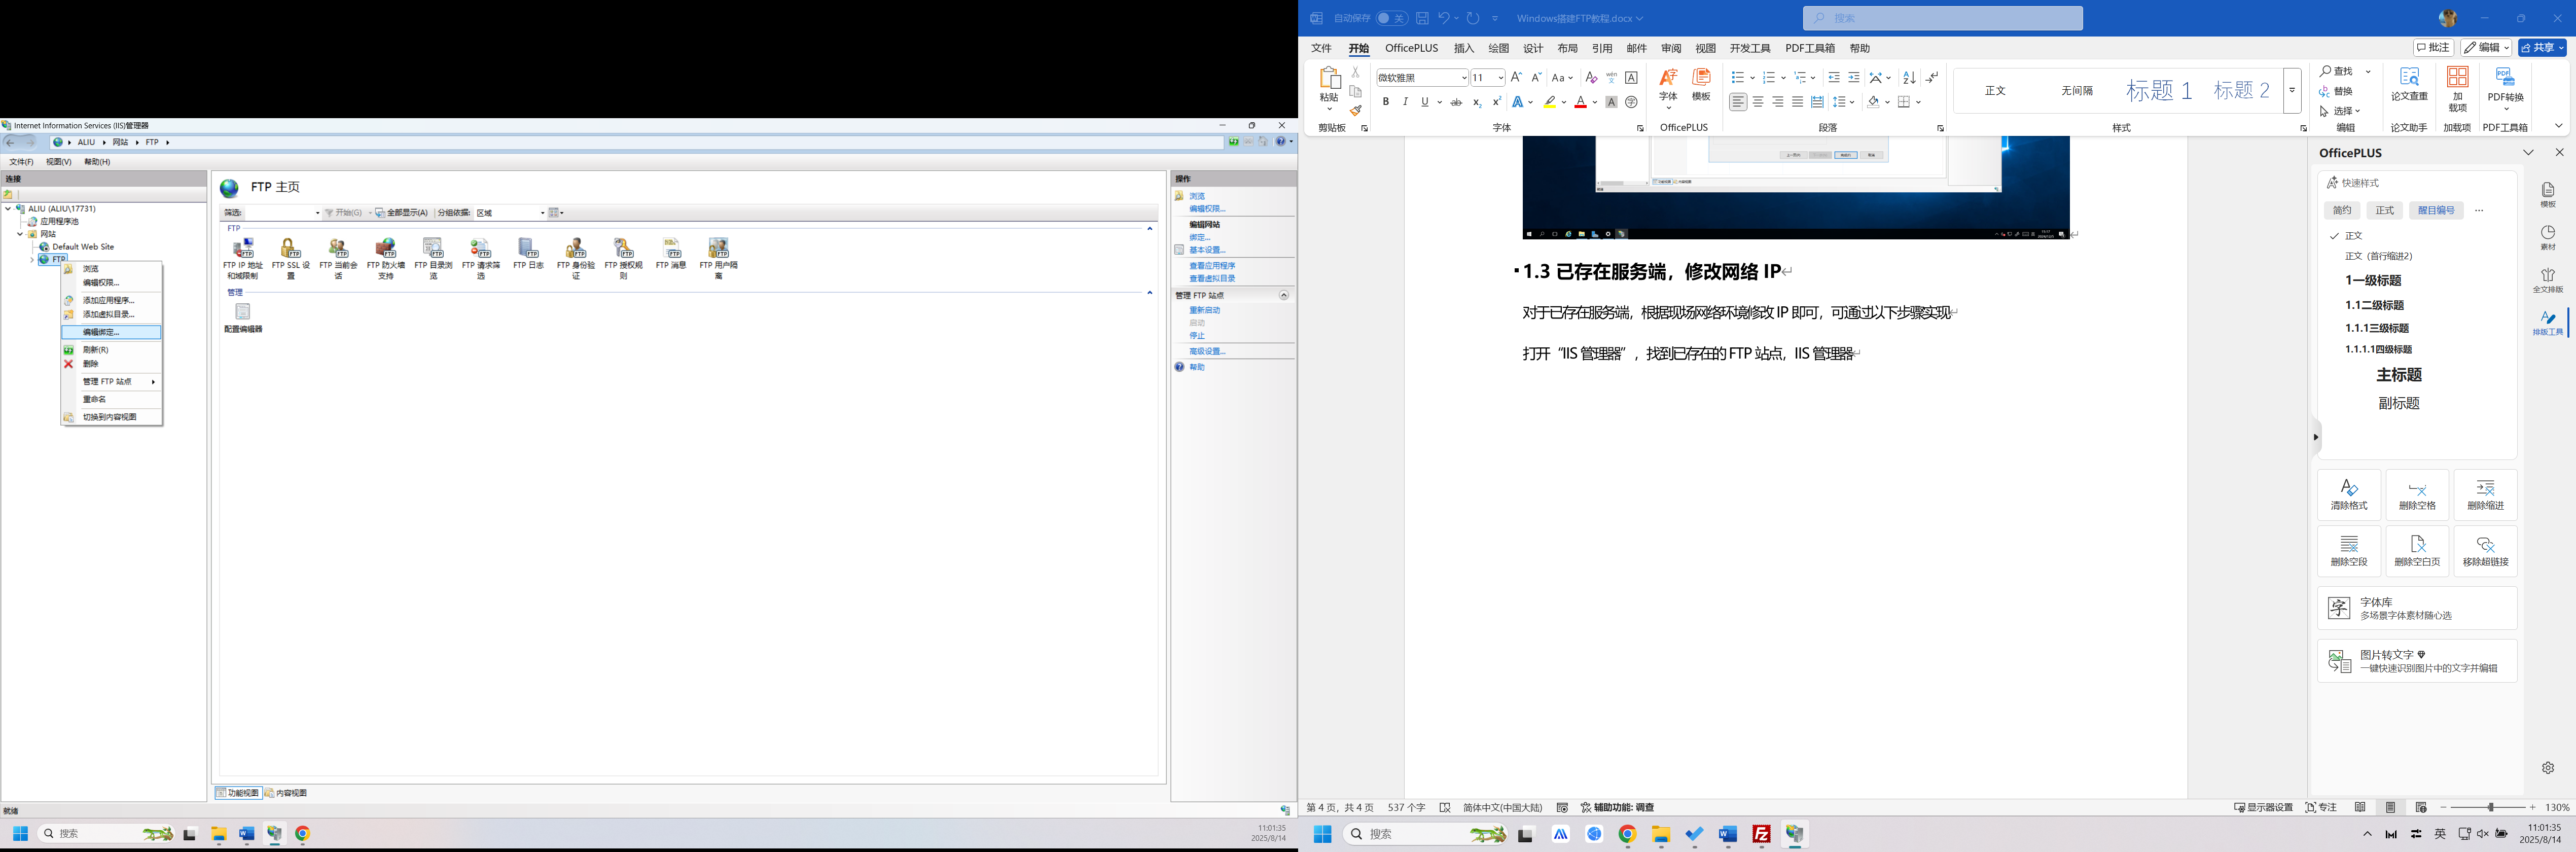
Task: Click Format Painter brush in Word clipboard group
Action: (x=1356, y=110)
